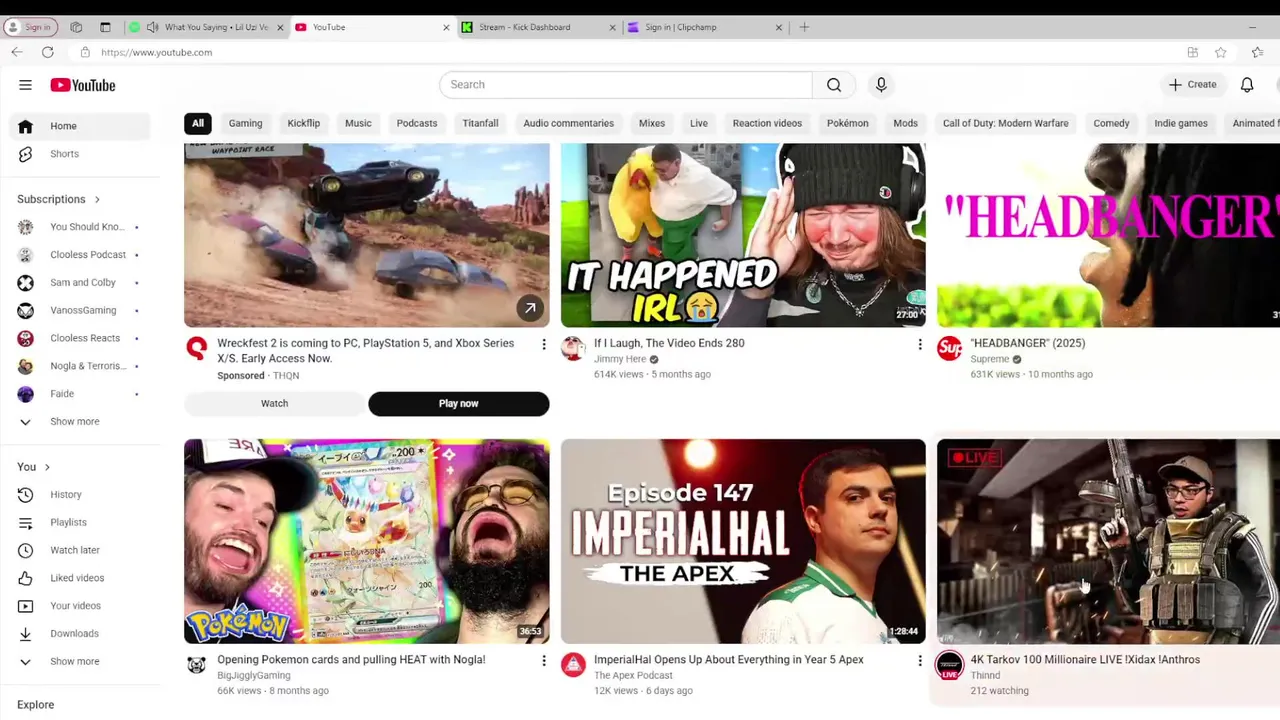The width and height of the screenshot is (1280, 720).
Task: Select the All filter chip
Action: 198,123
